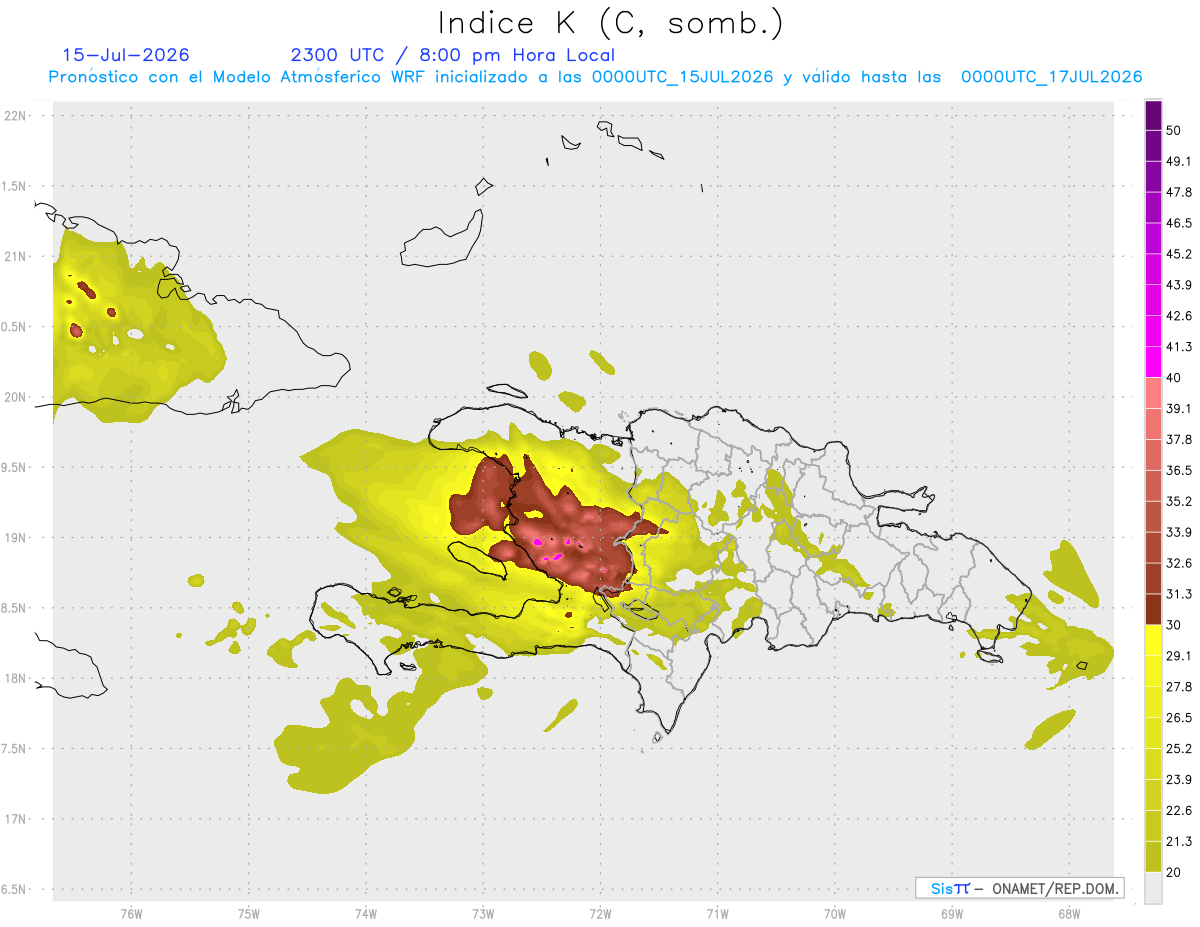Pick the olive band between 20 and 21.3
Viewport: 1200px width, 927px height.
tap(1154, 856)
